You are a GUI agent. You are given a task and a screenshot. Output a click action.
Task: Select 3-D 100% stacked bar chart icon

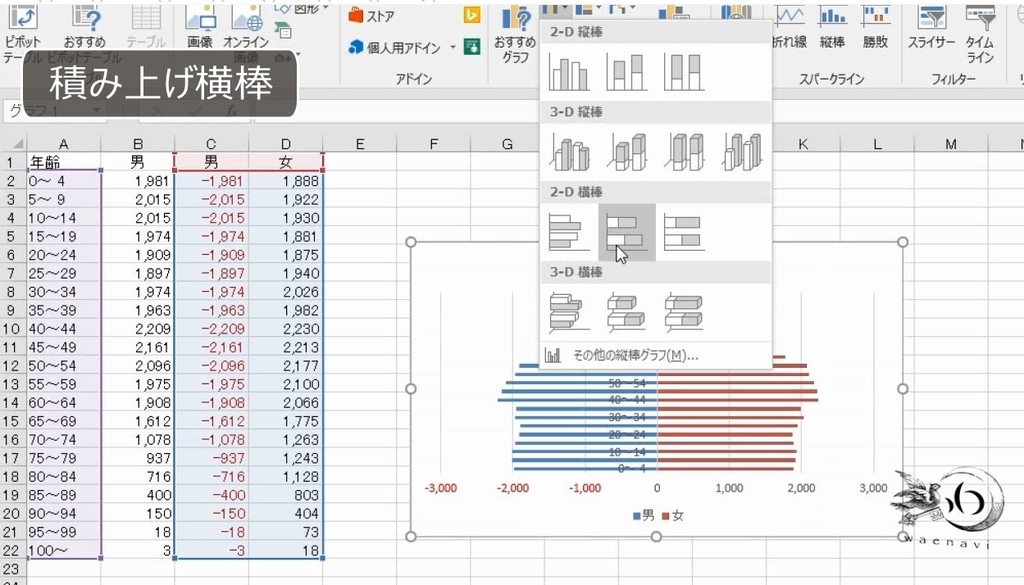coord(684,312)
